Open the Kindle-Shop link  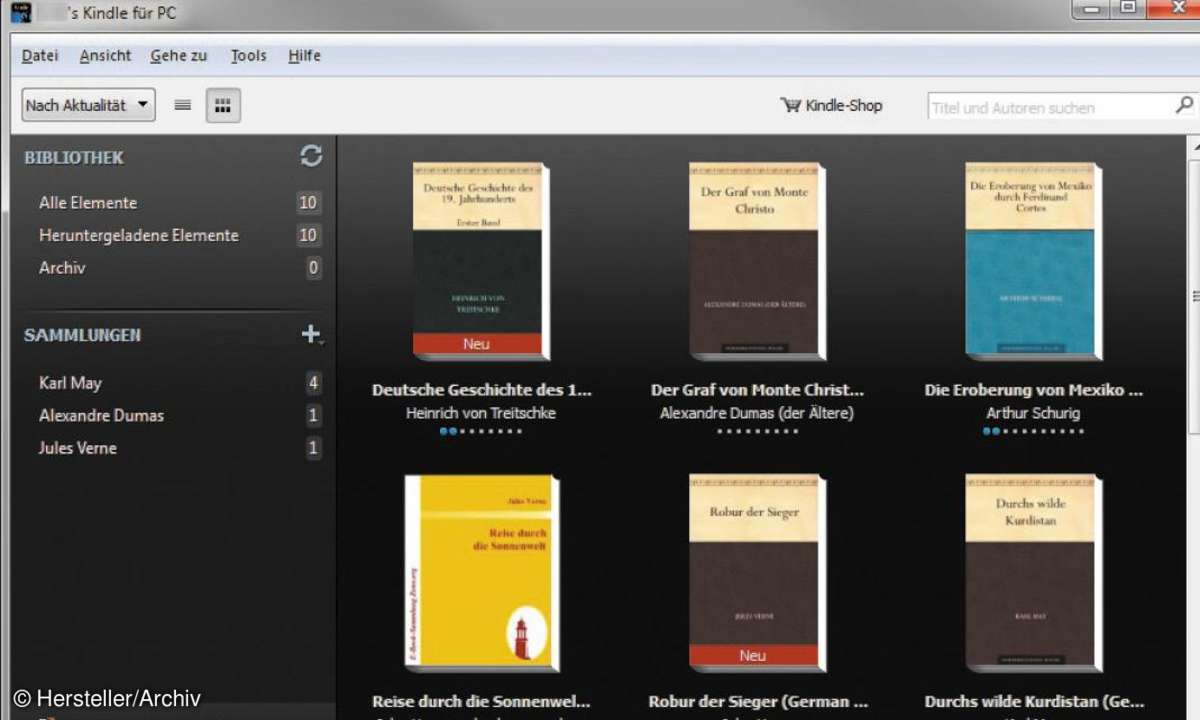point(831,105)
